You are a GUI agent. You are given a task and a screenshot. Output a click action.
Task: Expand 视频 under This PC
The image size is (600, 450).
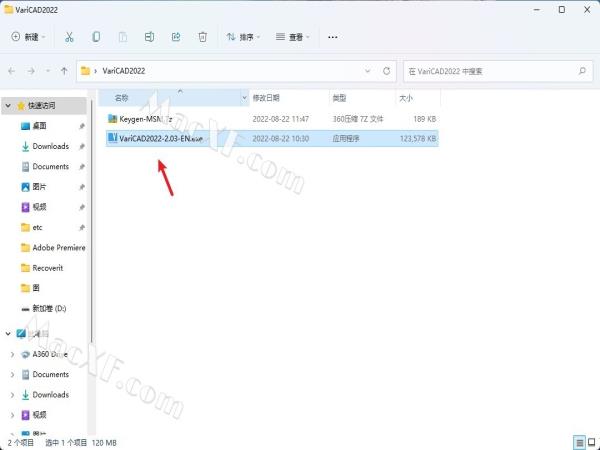[x=13, y=415]
